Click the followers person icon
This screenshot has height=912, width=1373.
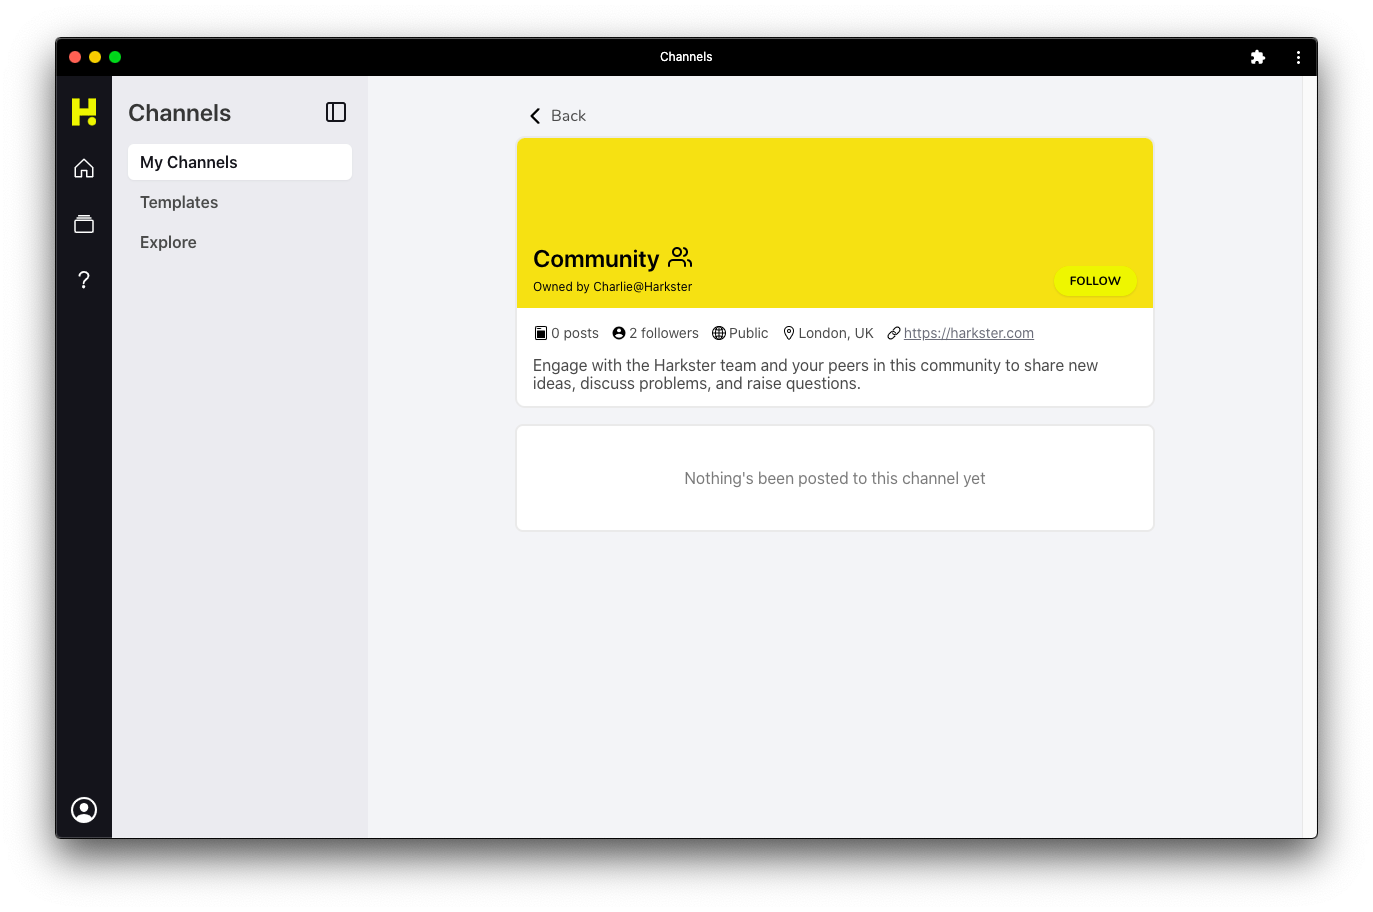coord(619,333)
